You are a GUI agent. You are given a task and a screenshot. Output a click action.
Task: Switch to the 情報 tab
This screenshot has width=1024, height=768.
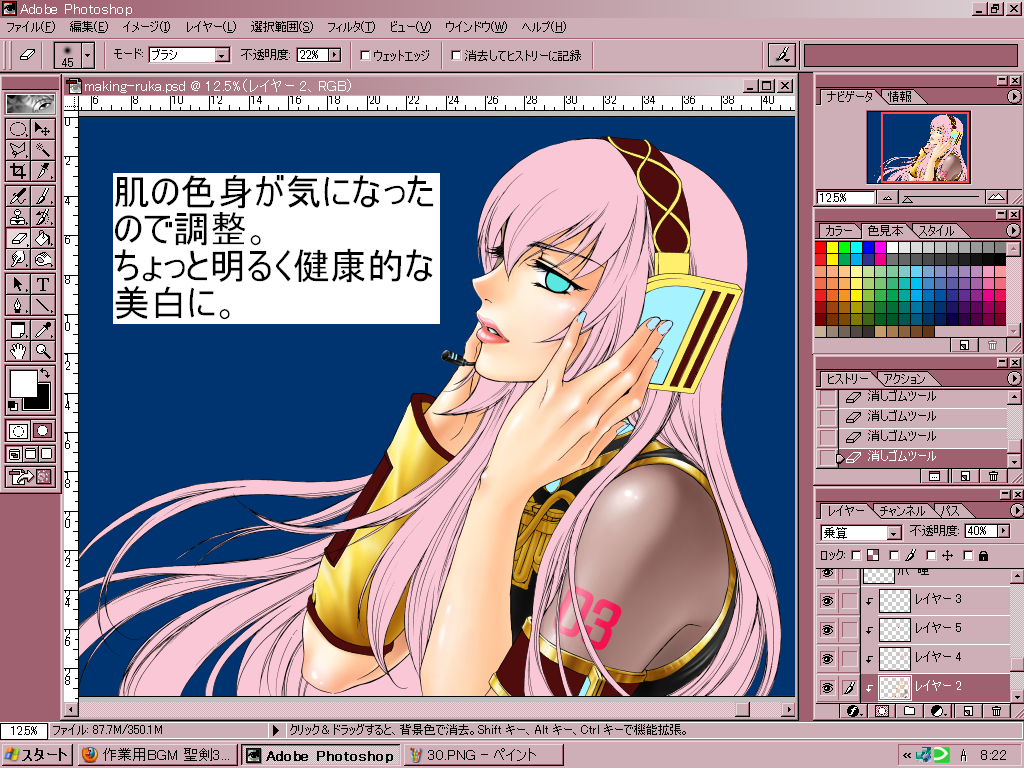click(x=899, y=97)
